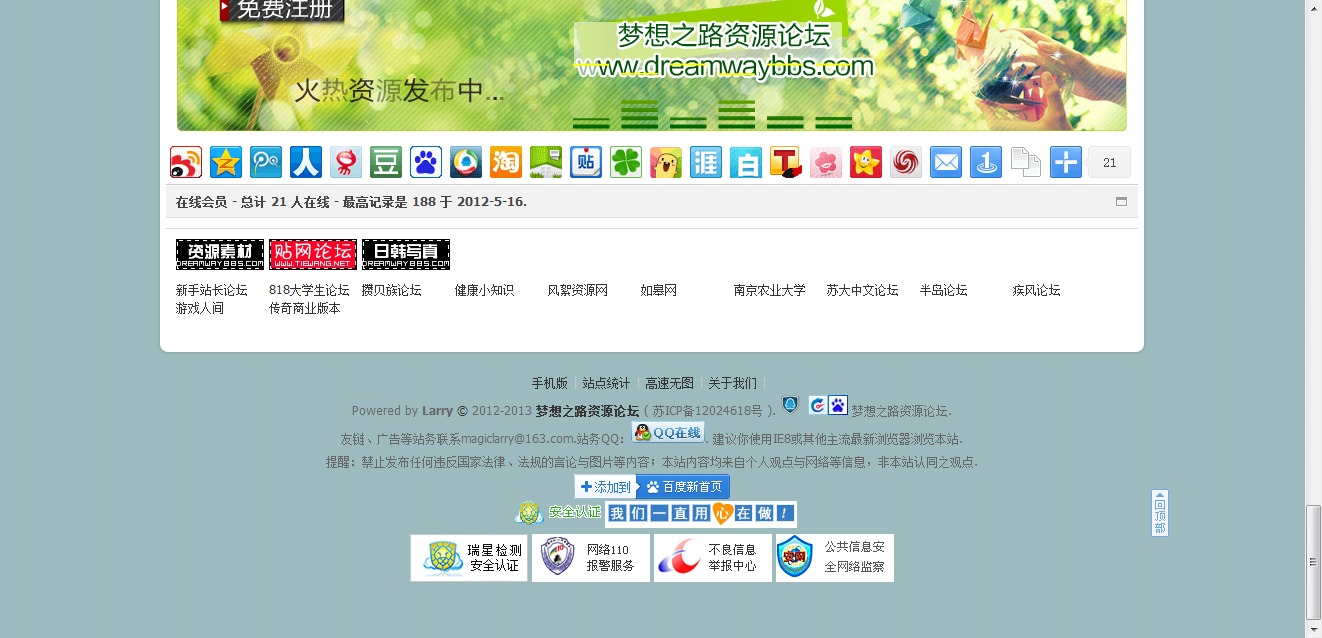Visit 南京农业大学 link
Image resolution: width=1322 pixels, height=638 pixels.
[770, 290]
